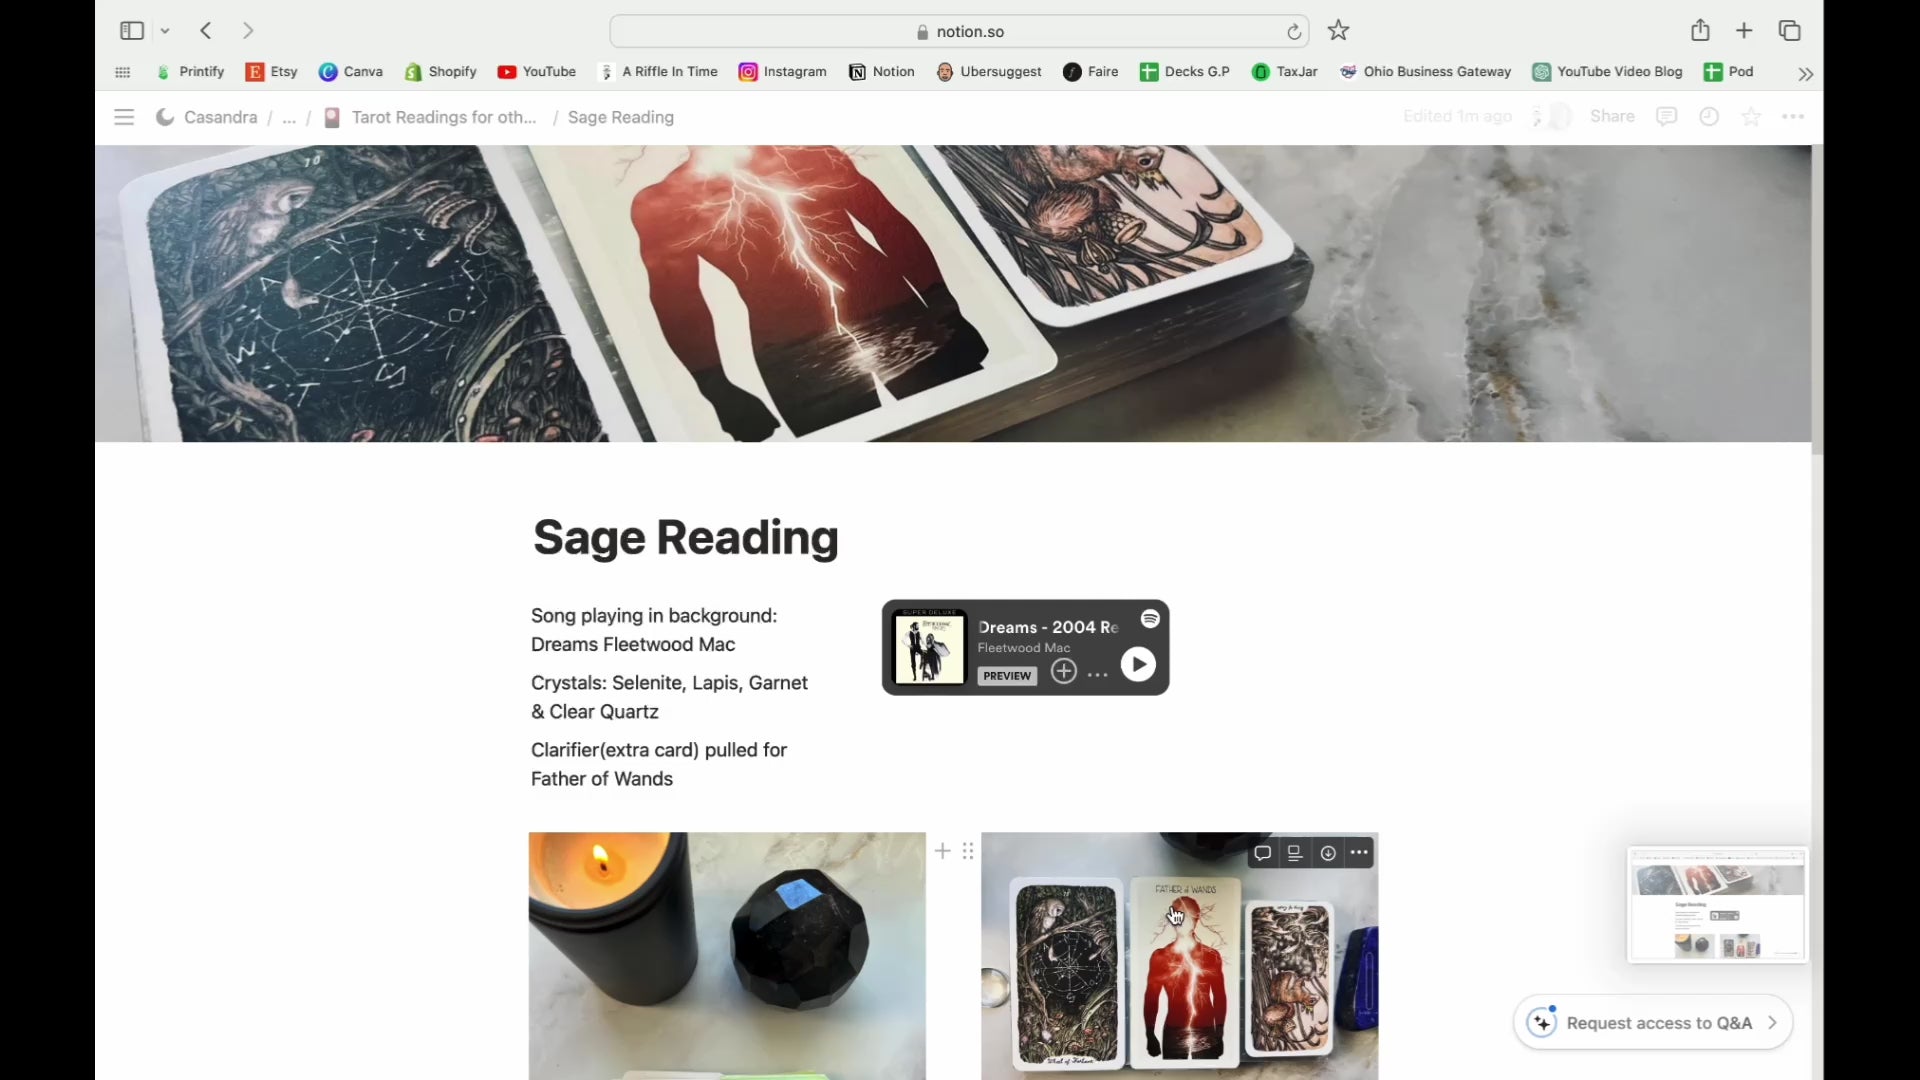Image resolution: width=1920 pixels, height=1080 pixels.
Task: Open image block more options menu
Action: (x=1359, y=853)
